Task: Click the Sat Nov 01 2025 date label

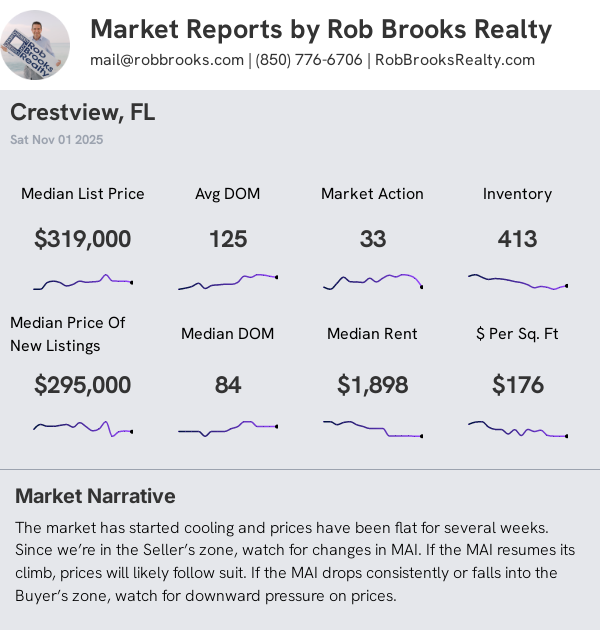Action: pyautogui.click(x=57, y=139)
